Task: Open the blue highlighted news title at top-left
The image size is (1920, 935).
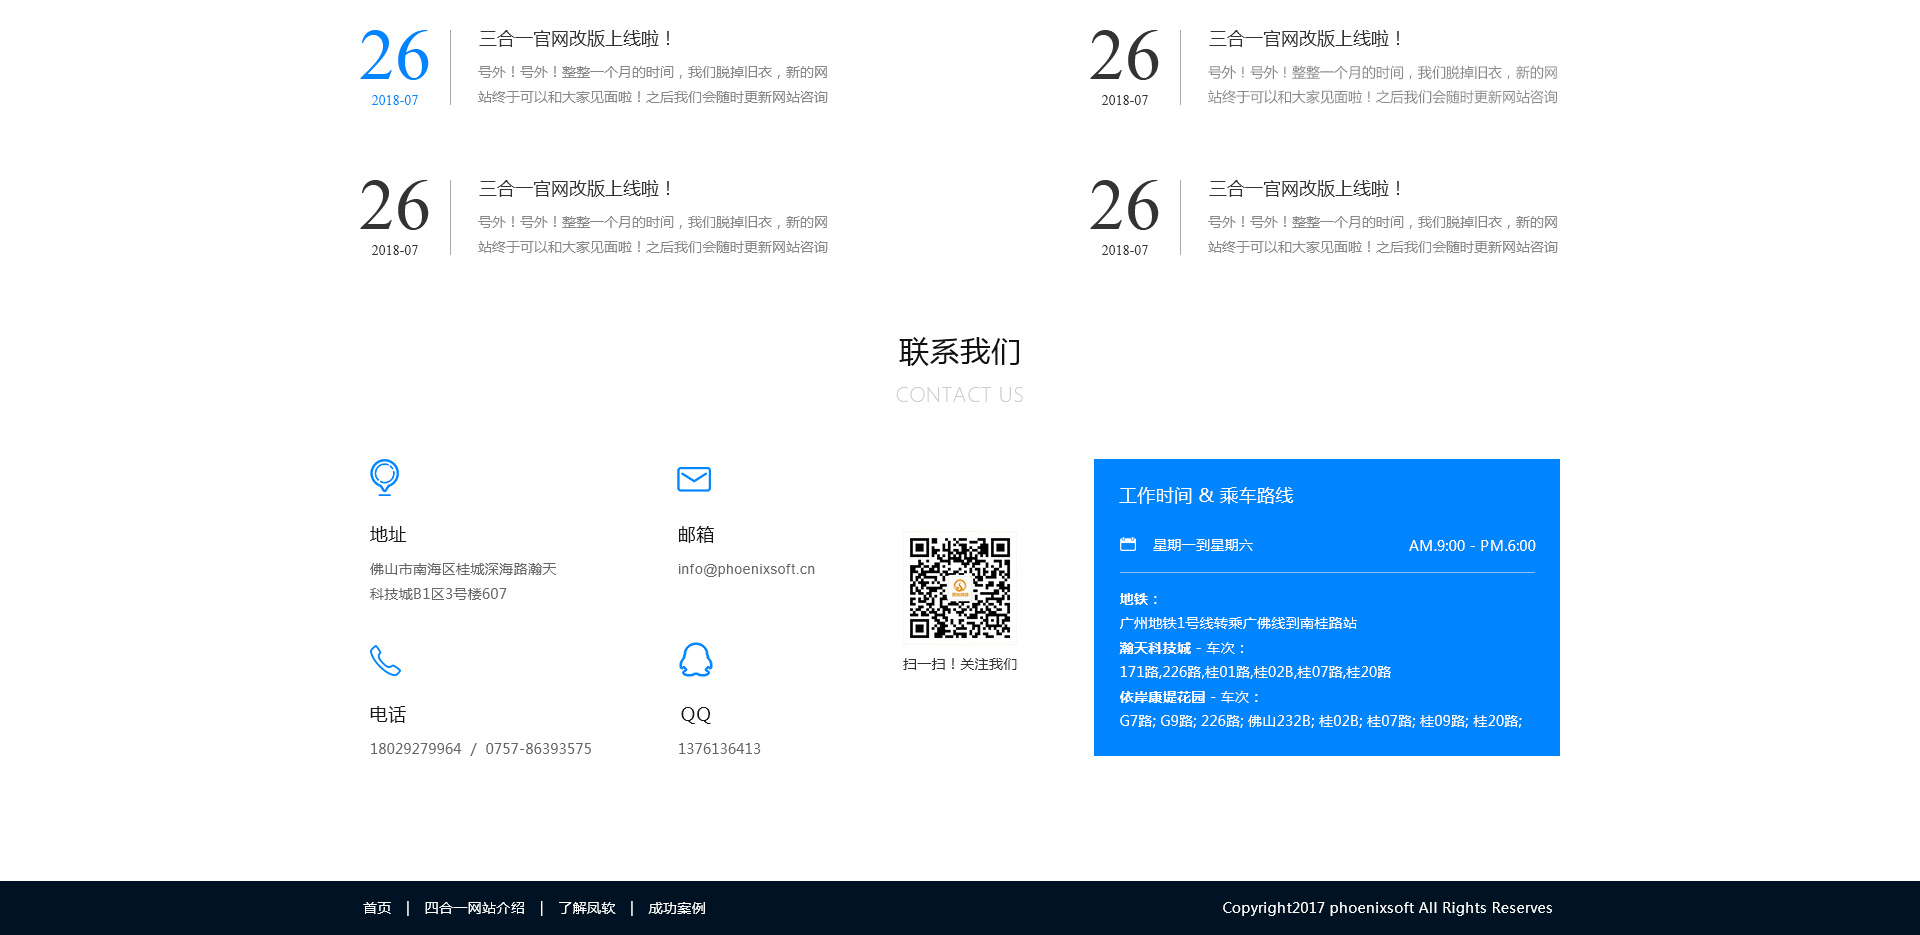Action: coord(575,39)
